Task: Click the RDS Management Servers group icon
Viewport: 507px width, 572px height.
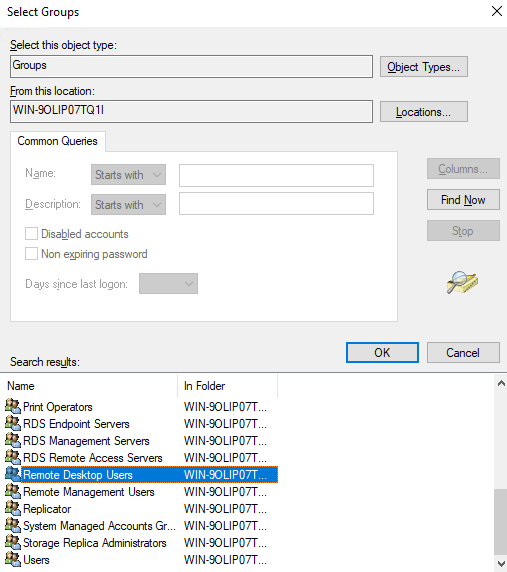Action: tap(13, 440)
